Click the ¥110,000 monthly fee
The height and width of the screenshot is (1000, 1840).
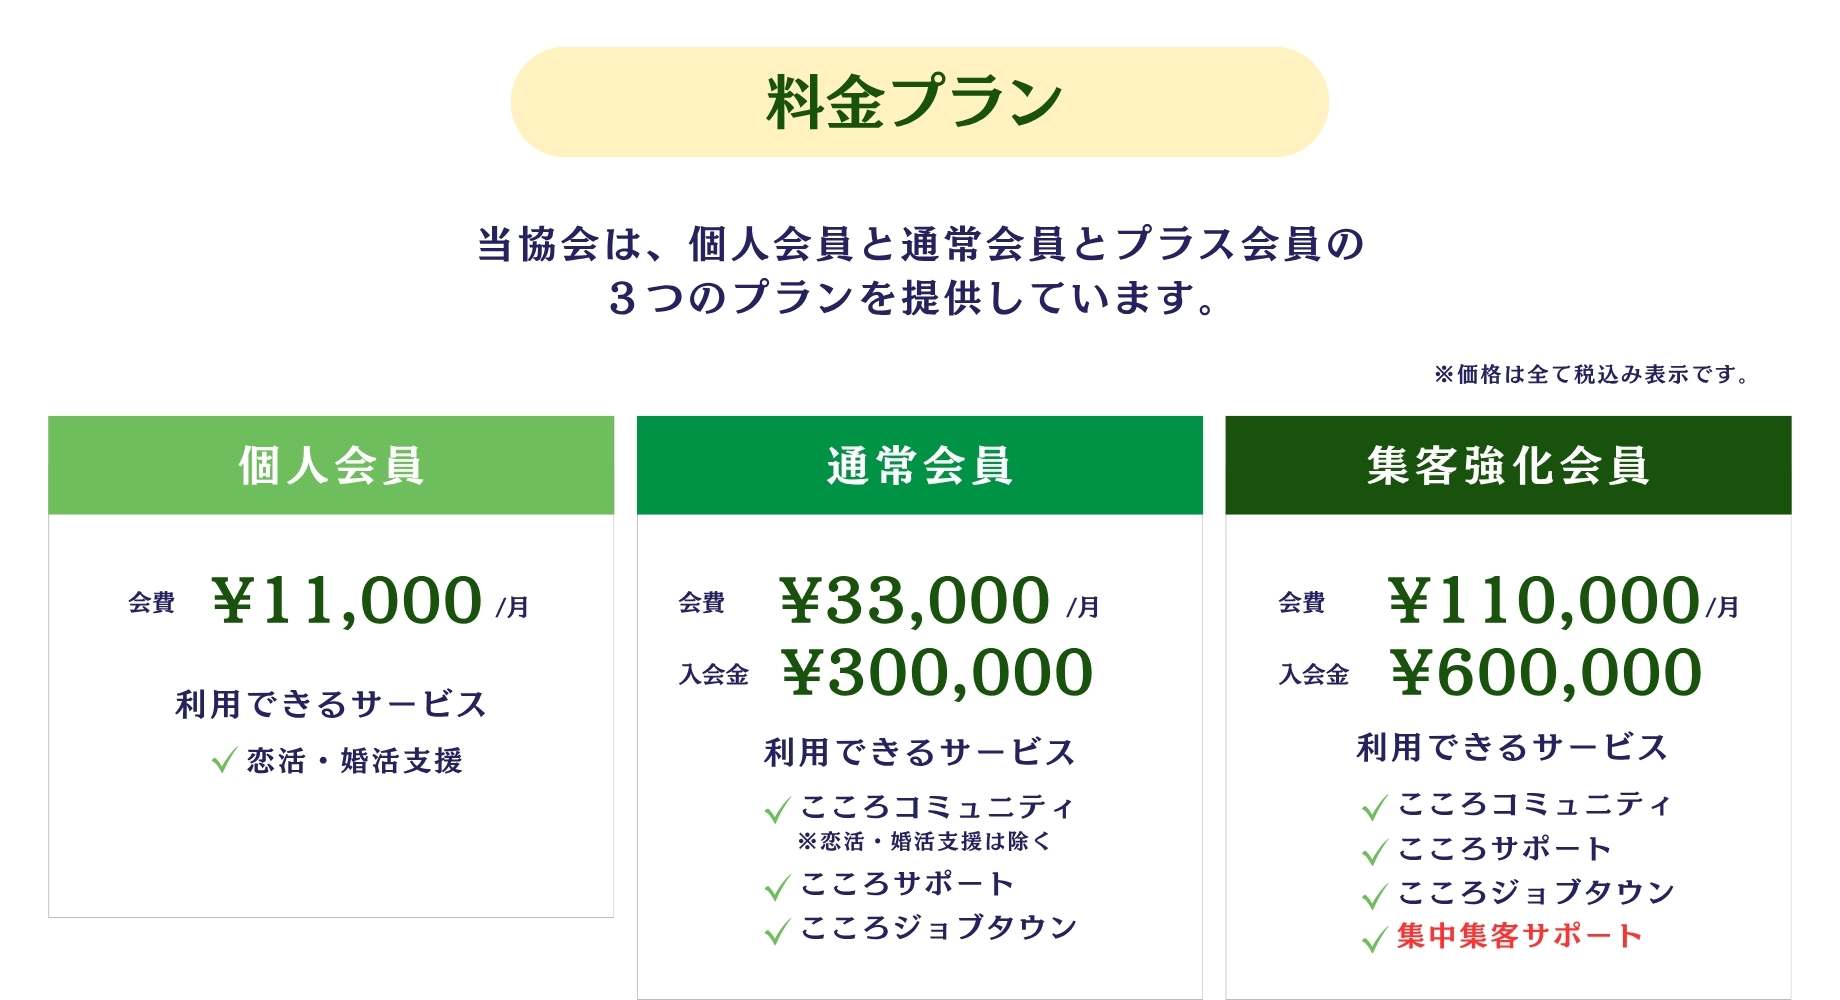point(1545,601)
